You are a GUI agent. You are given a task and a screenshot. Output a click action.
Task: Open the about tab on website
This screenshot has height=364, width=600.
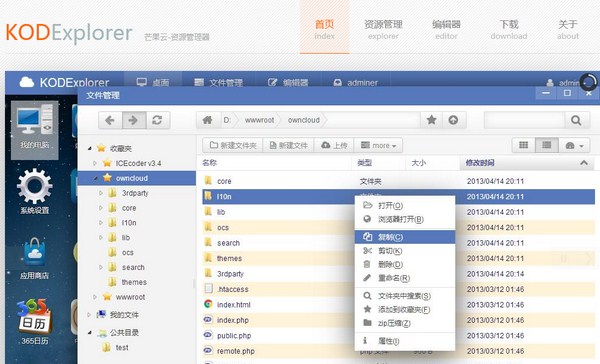568,30
